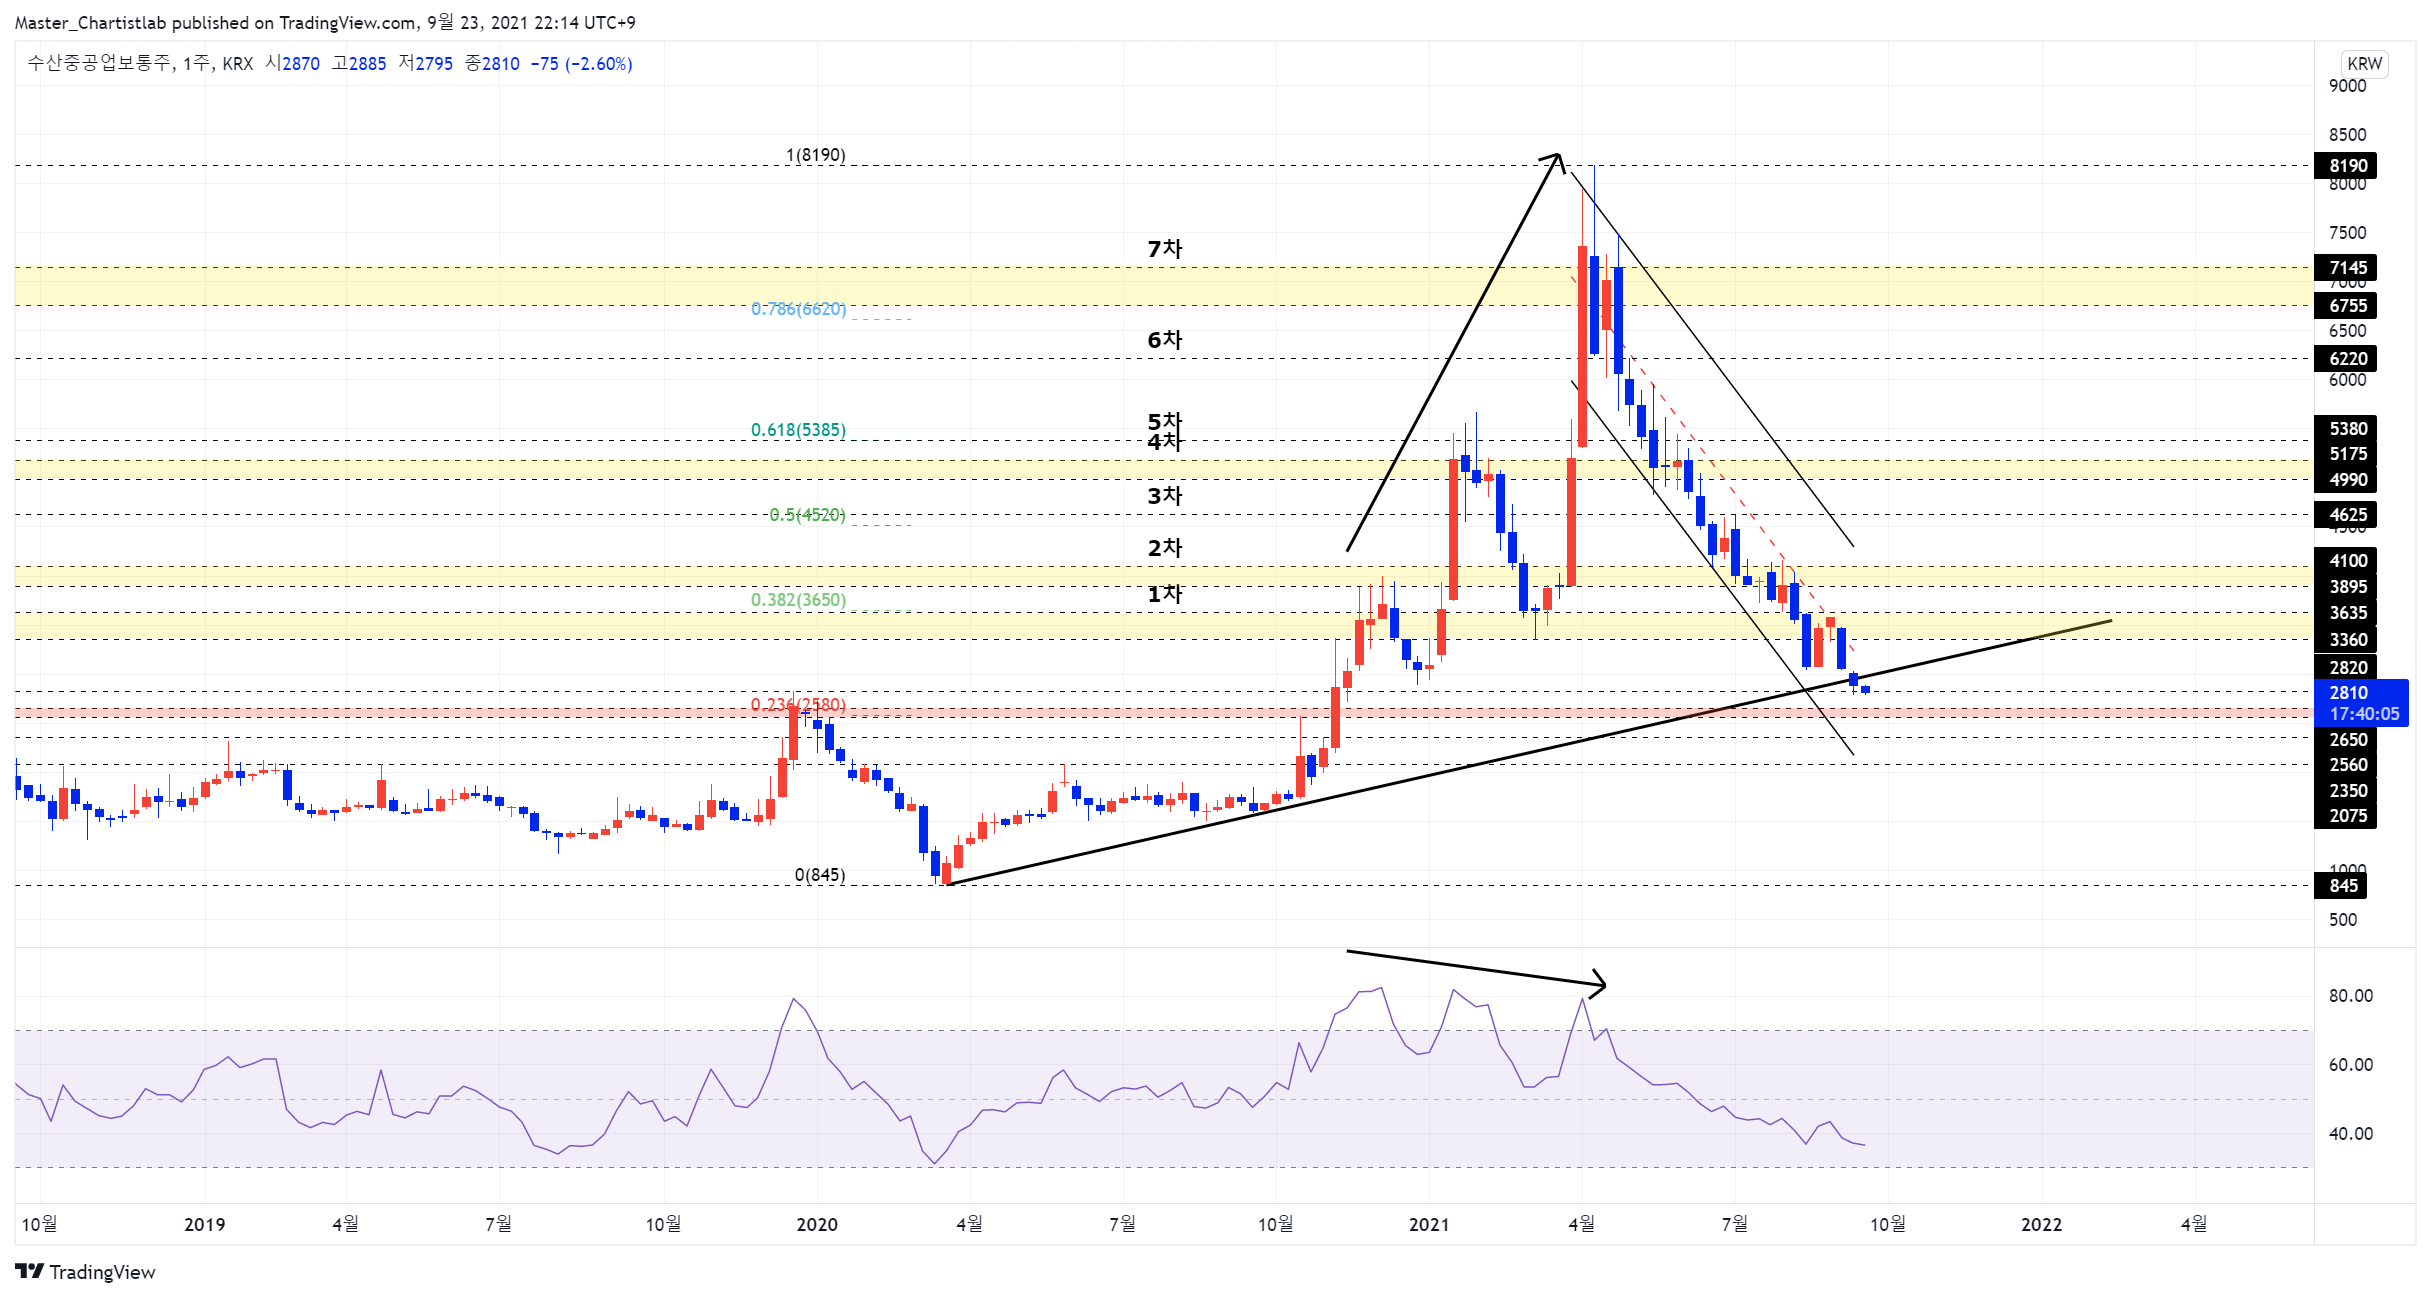Image resolution: width=2431 pixels, height=1298 pixels.
Task: Click the 3차 annotation text
Action: 1165,496
